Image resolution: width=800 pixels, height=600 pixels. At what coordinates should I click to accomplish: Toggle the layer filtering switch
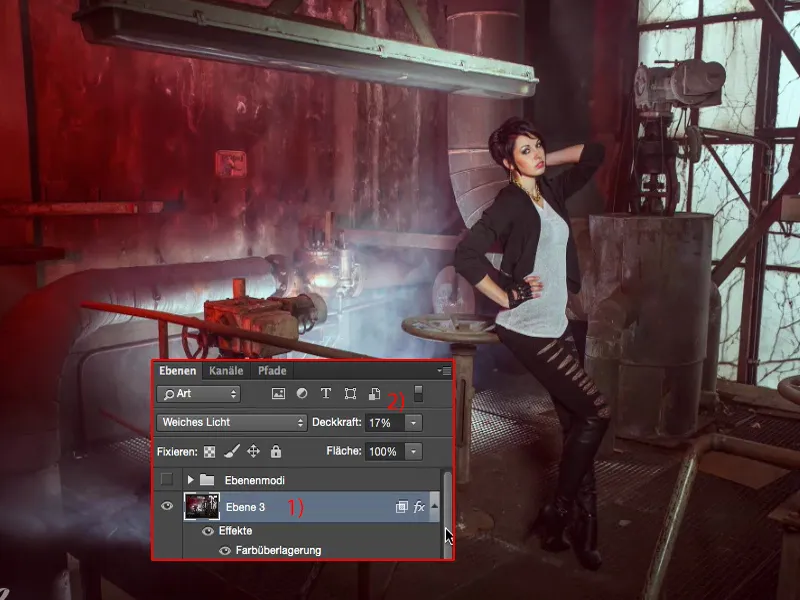click(x=418, y=393)
